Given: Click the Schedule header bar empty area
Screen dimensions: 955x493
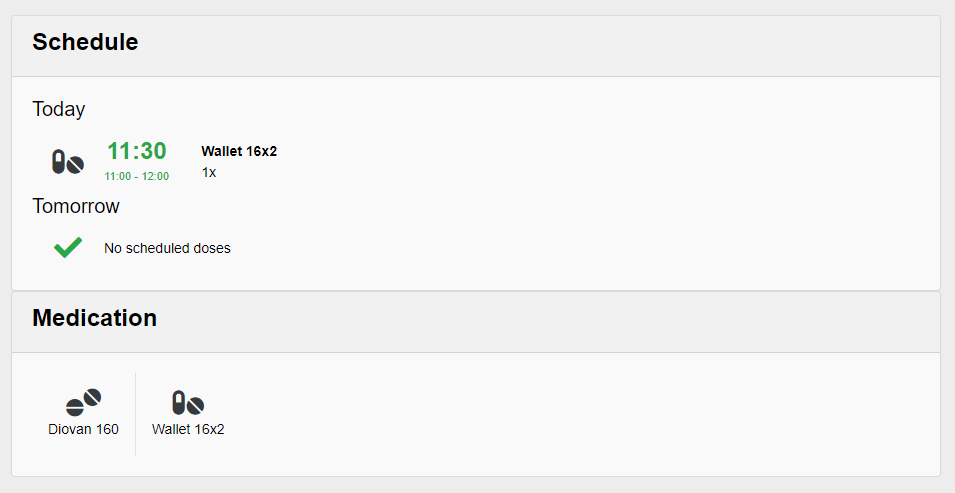Looking at the screenshot, I should tap(536, 46).
